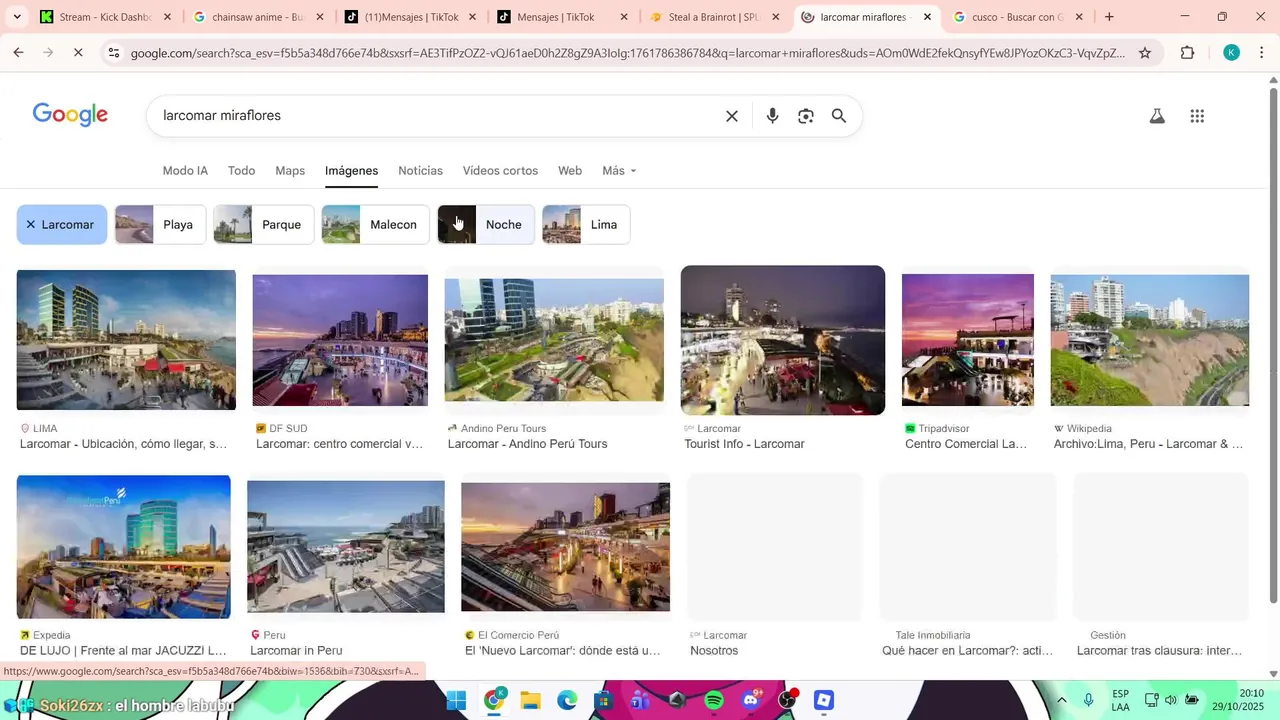1280x720 pixels.
Task: Open Search Labs flask icon
Action: click(x=1157, y=116)
